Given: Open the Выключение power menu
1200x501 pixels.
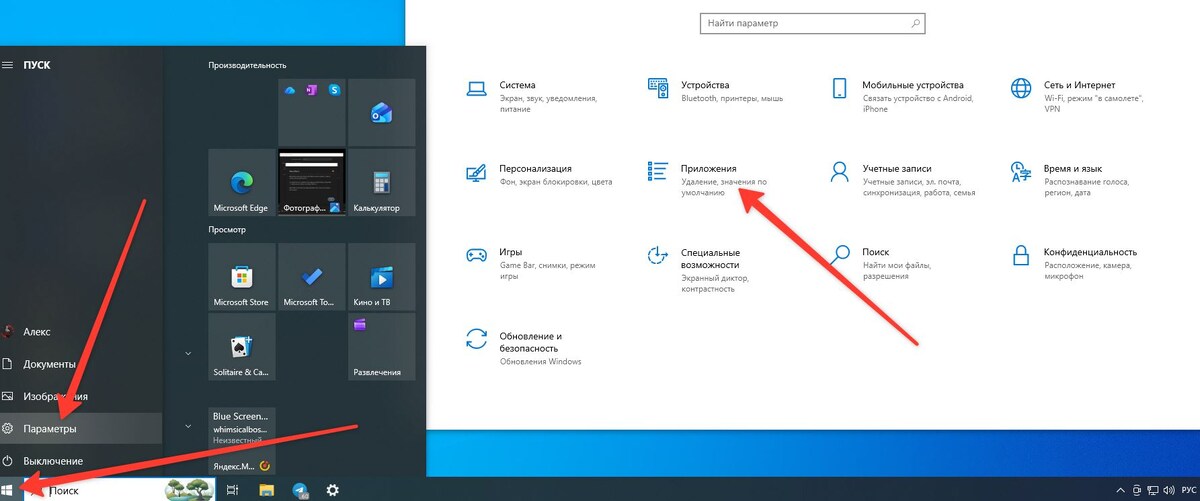Looking at the screenshot, I should click(x=80, y=461).
